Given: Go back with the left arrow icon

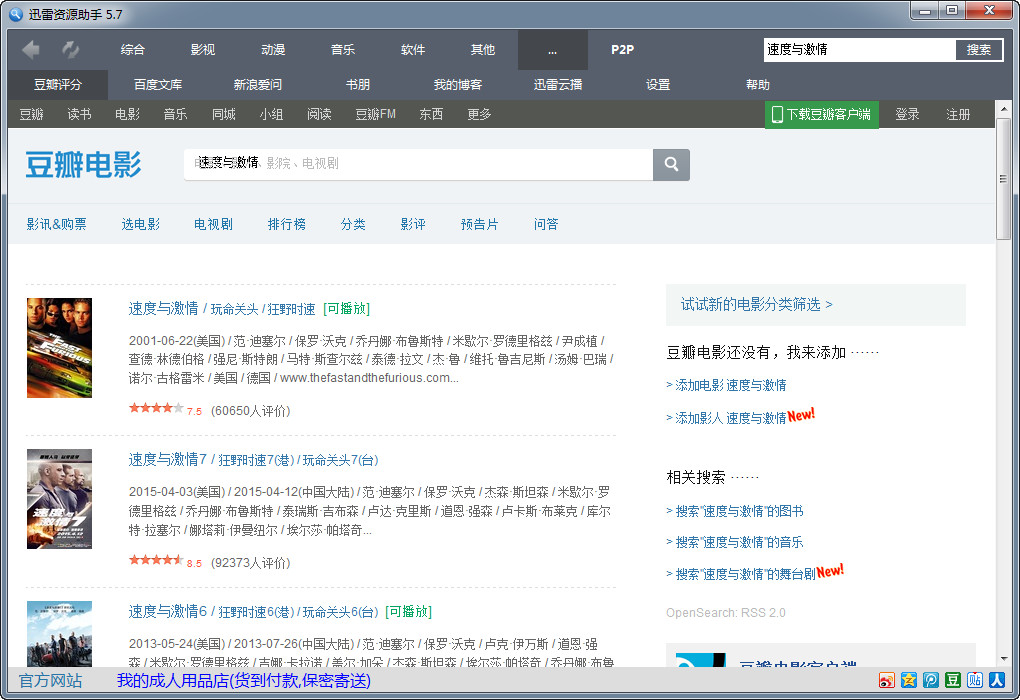Looking at the screenshot, I should pyautogui.click(x=31, y=49).
